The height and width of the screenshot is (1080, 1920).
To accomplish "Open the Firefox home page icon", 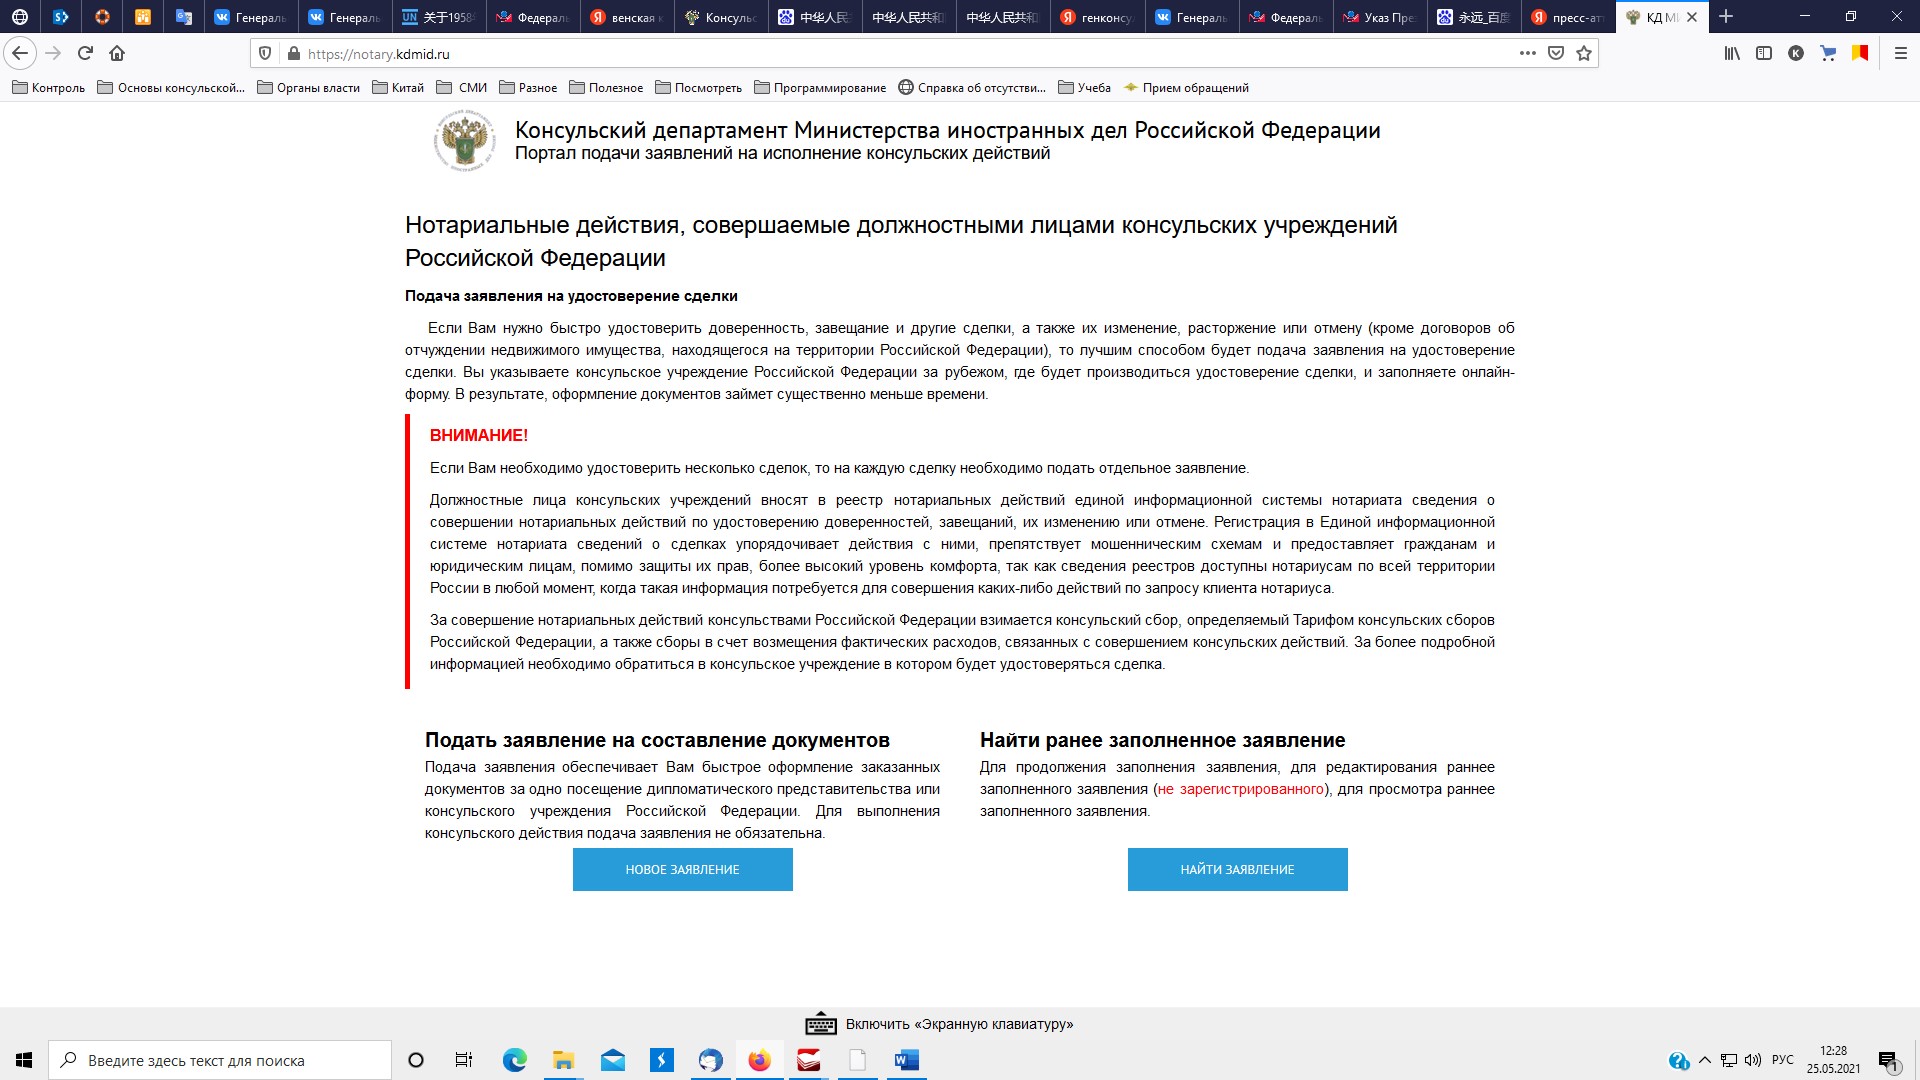I will click(x=117, y=53).
